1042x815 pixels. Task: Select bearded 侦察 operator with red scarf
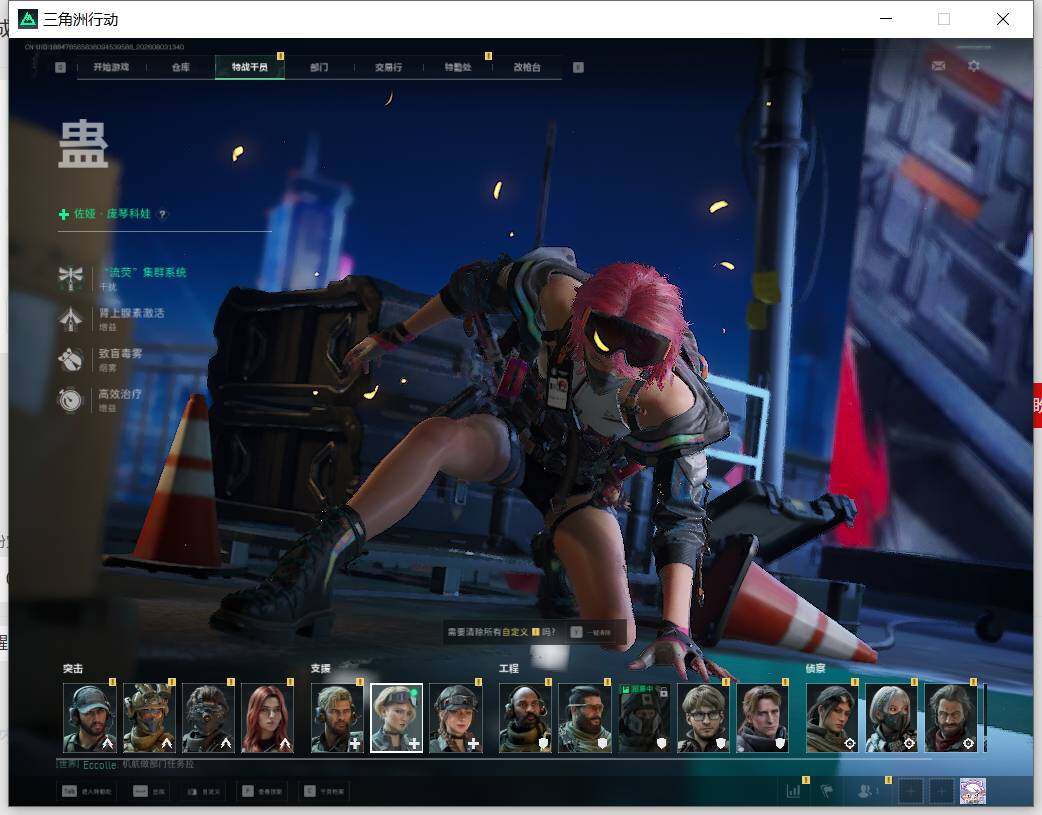tap(951, 718)
